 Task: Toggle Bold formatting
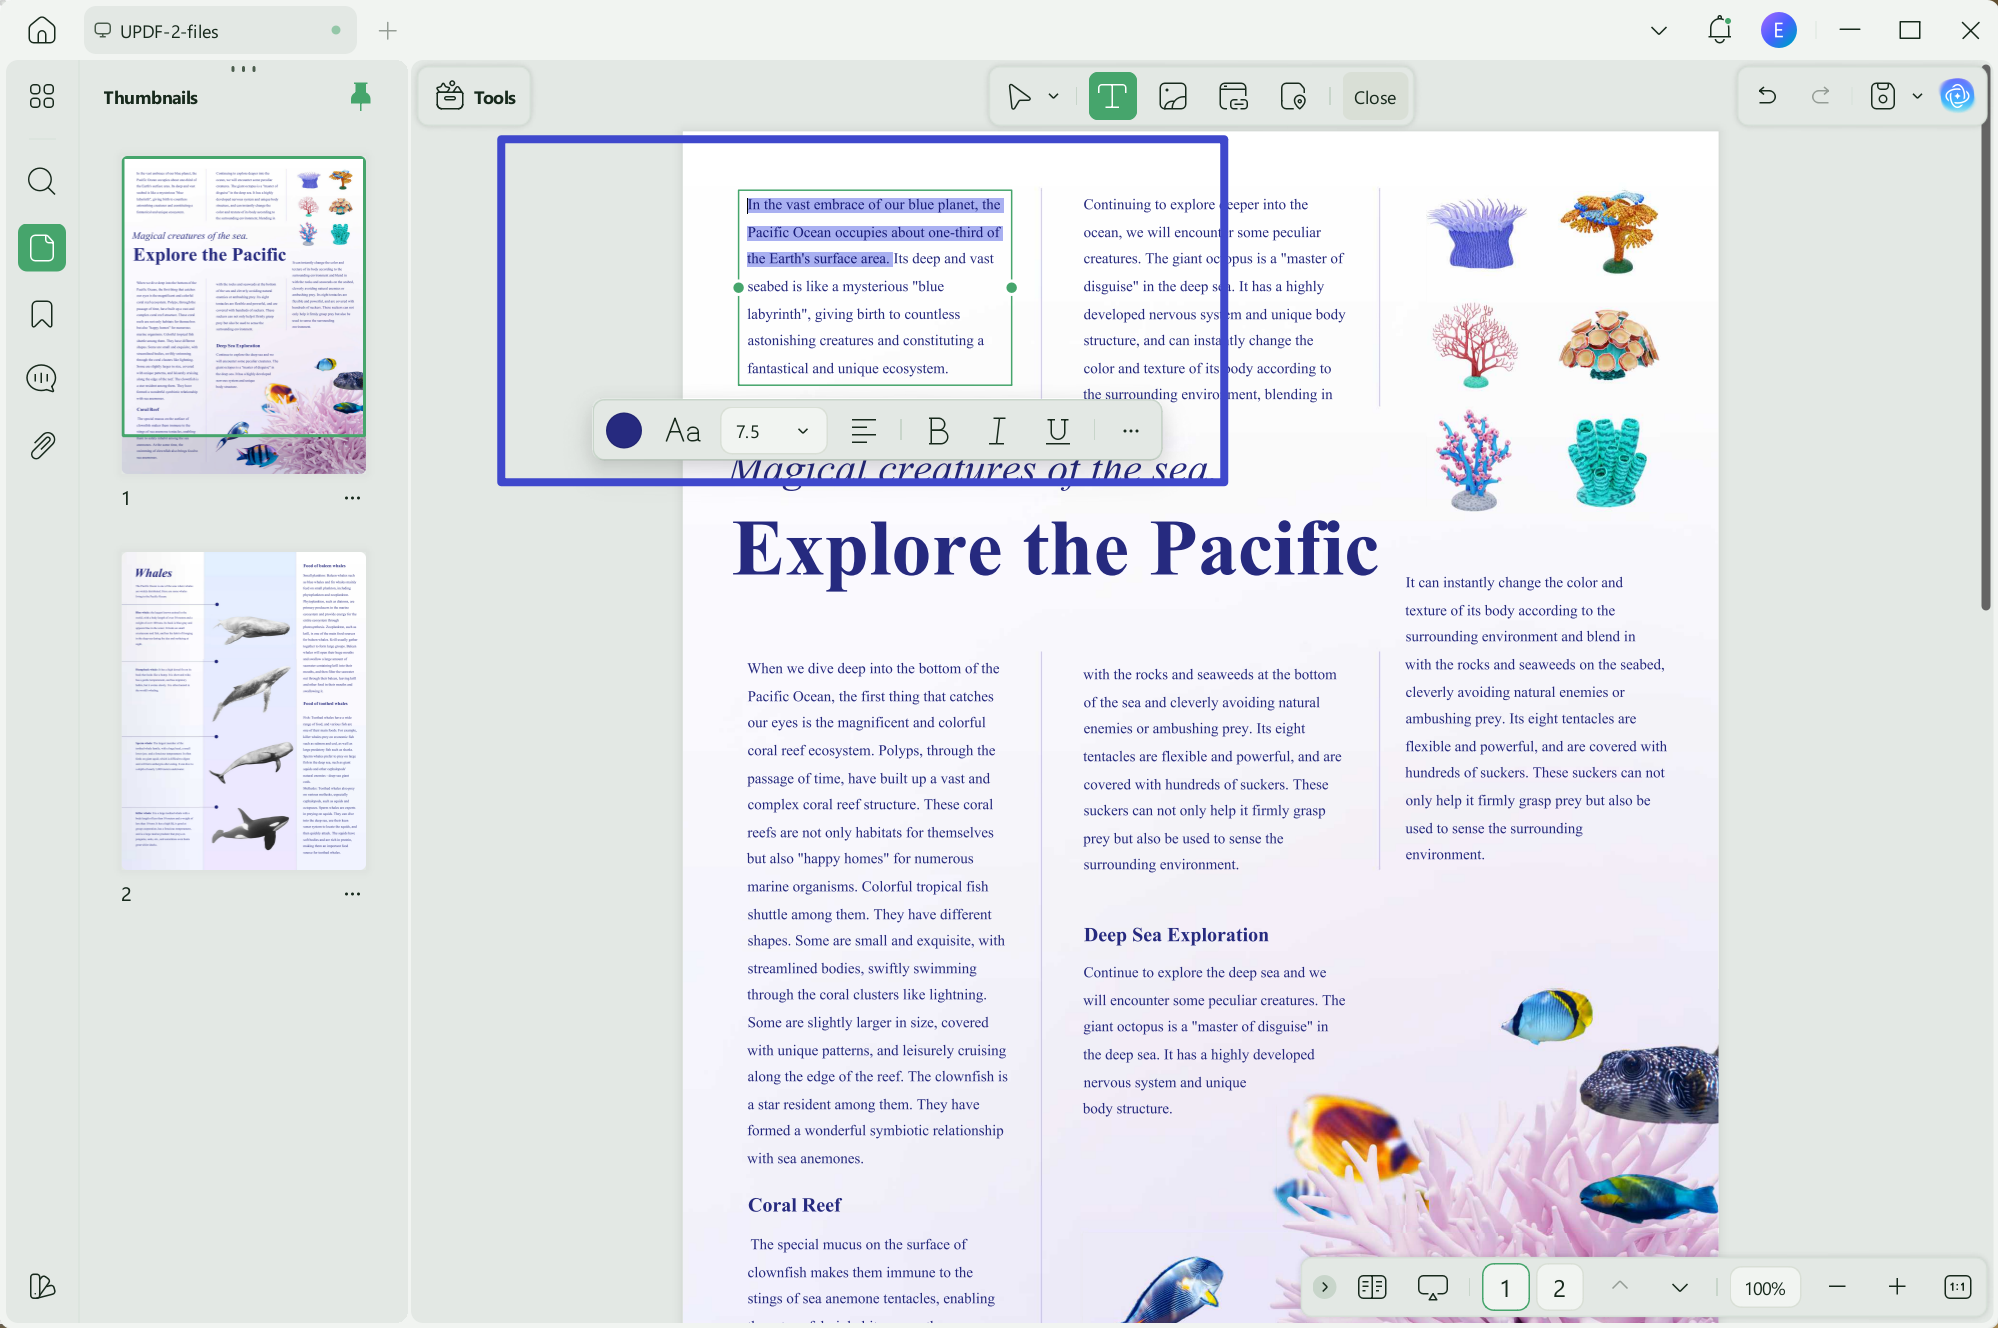click(x=937, y=431)
